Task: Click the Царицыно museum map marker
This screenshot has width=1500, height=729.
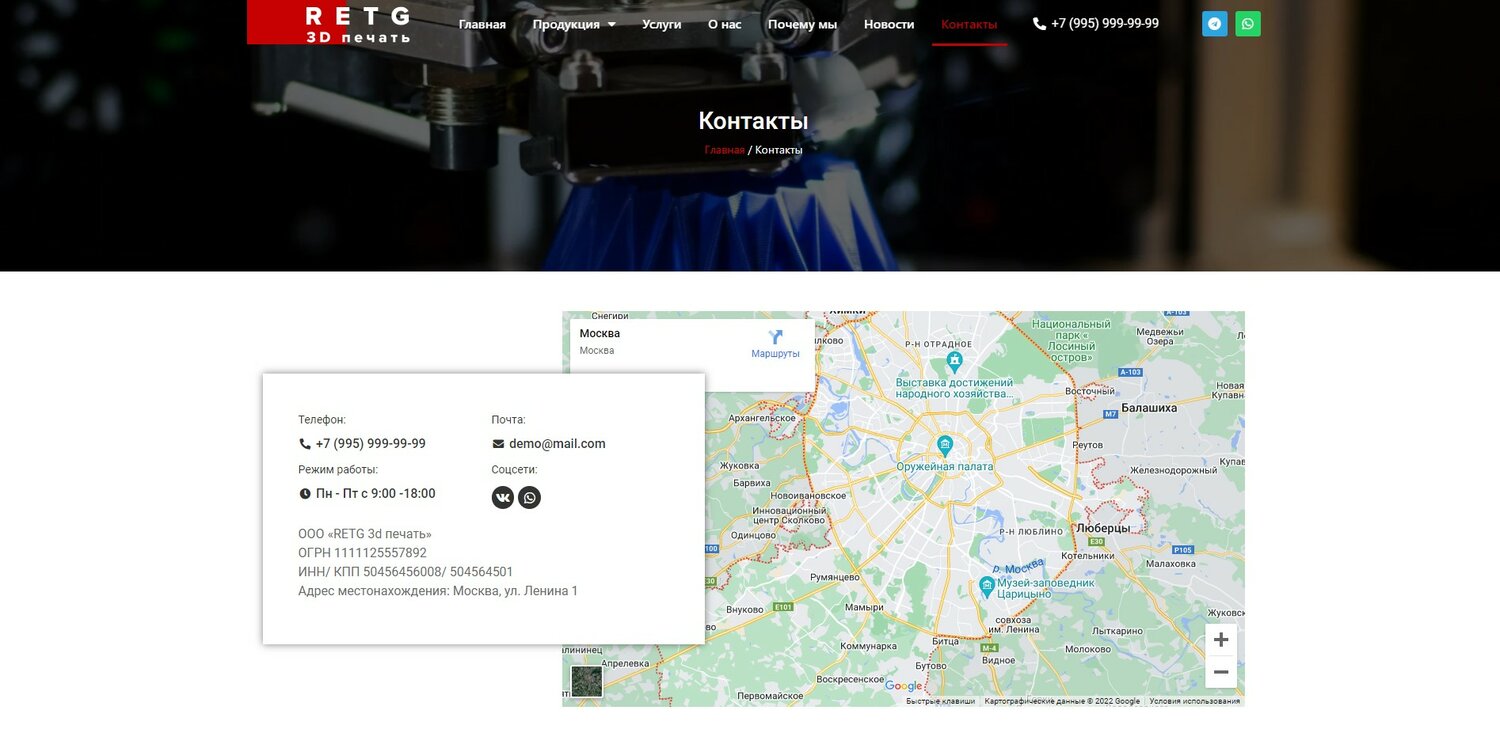Action: coord(987,585)
